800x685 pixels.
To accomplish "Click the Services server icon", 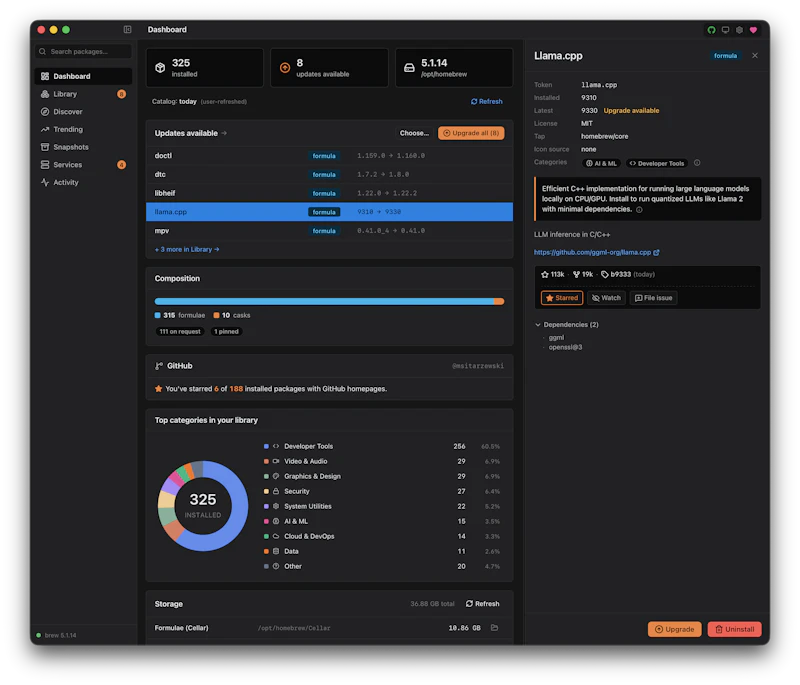I will pyautogui.click(x=45, y=165).
